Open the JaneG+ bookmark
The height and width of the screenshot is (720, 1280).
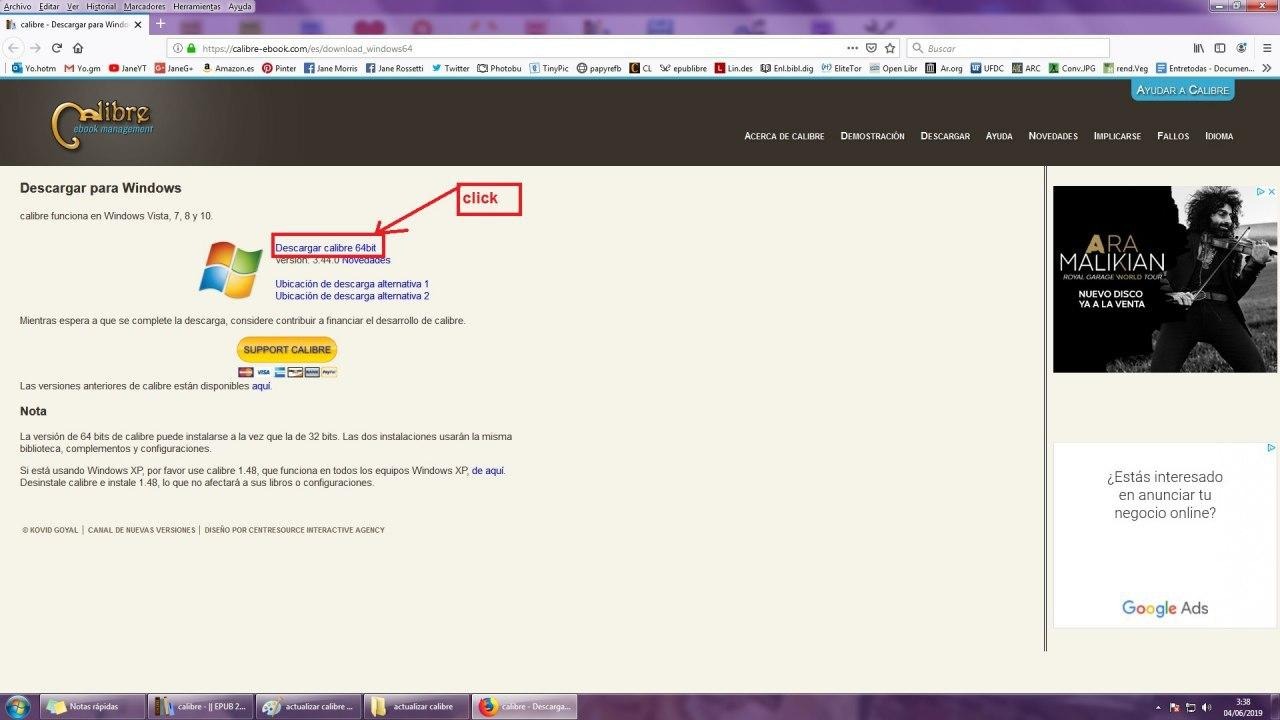click(174, 68)
